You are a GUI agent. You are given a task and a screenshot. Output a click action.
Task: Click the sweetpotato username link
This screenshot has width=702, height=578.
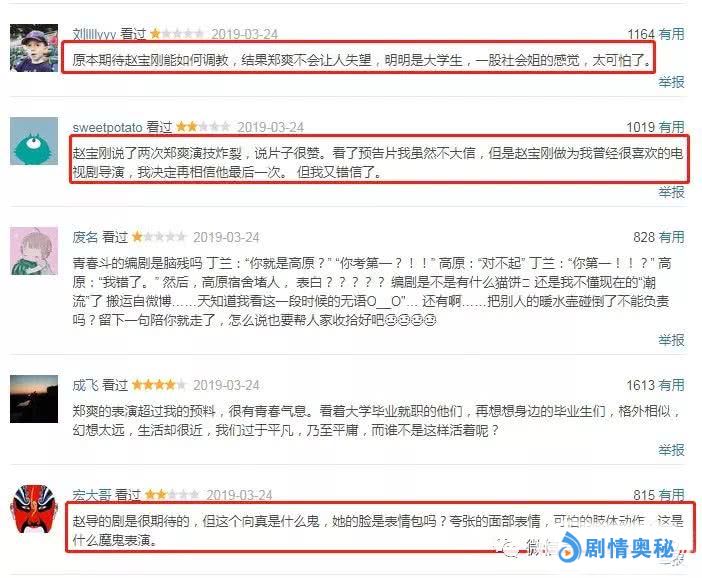coord(107,127)
